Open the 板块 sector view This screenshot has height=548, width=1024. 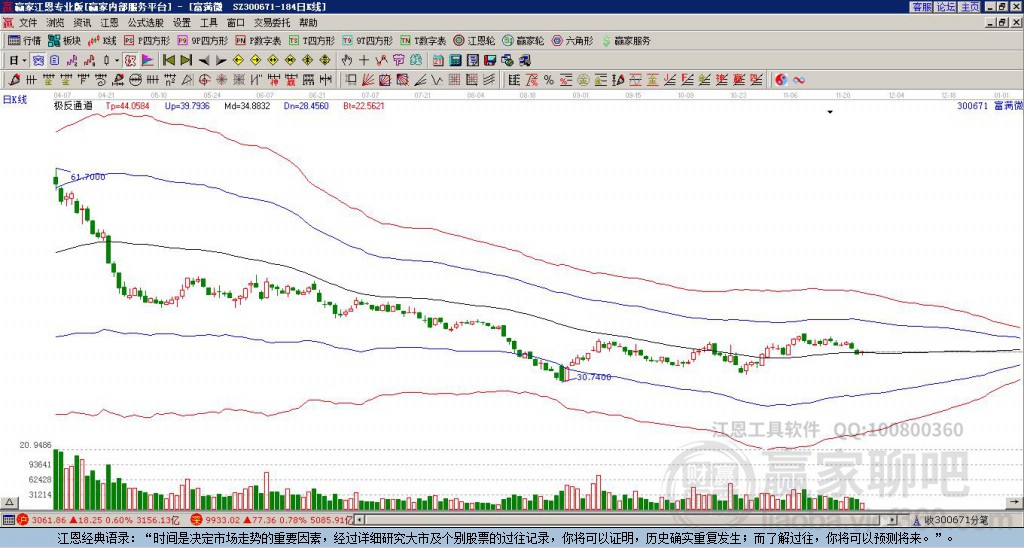(64, 41)
